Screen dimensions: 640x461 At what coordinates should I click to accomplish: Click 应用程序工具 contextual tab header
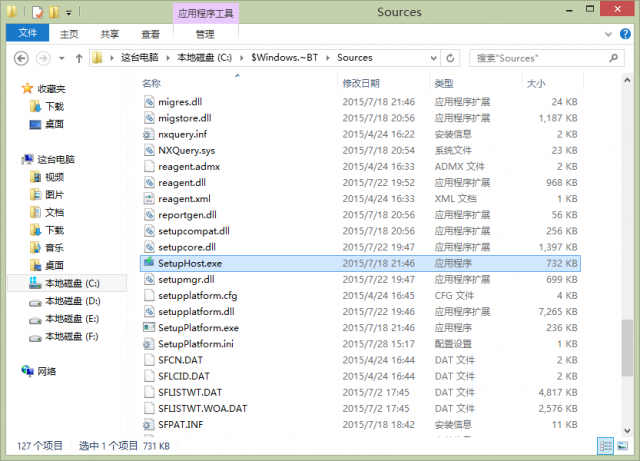[206, 13]
